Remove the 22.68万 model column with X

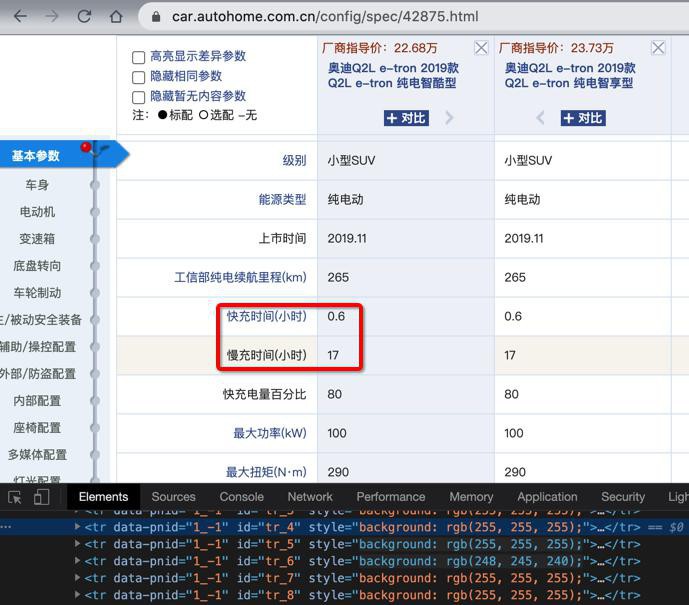(x=481, y=48)
